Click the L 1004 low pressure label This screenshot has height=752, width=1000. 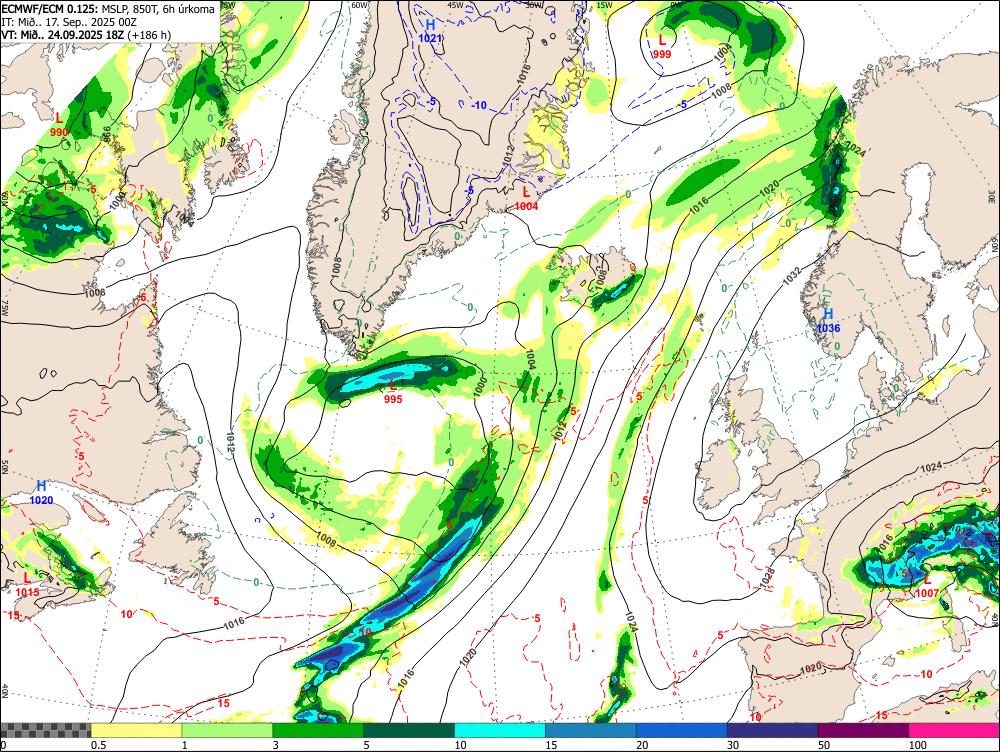click(526, 198)
